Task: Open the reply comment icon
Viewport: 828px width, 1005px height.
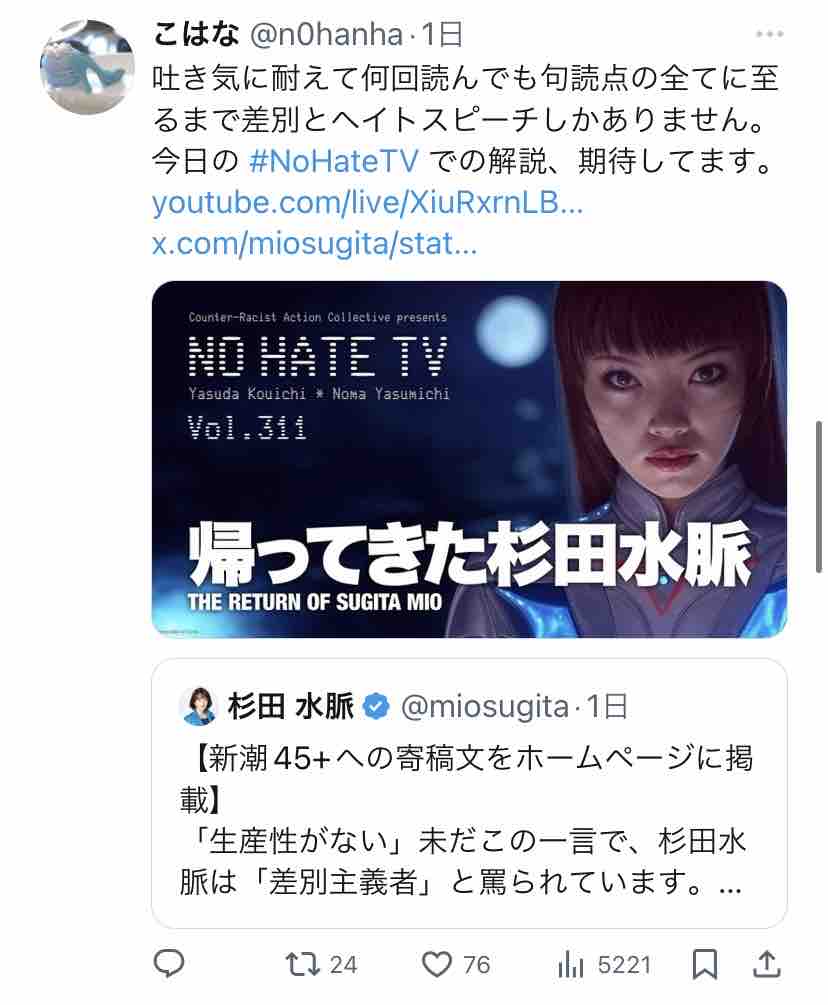Action: (169, 964)
